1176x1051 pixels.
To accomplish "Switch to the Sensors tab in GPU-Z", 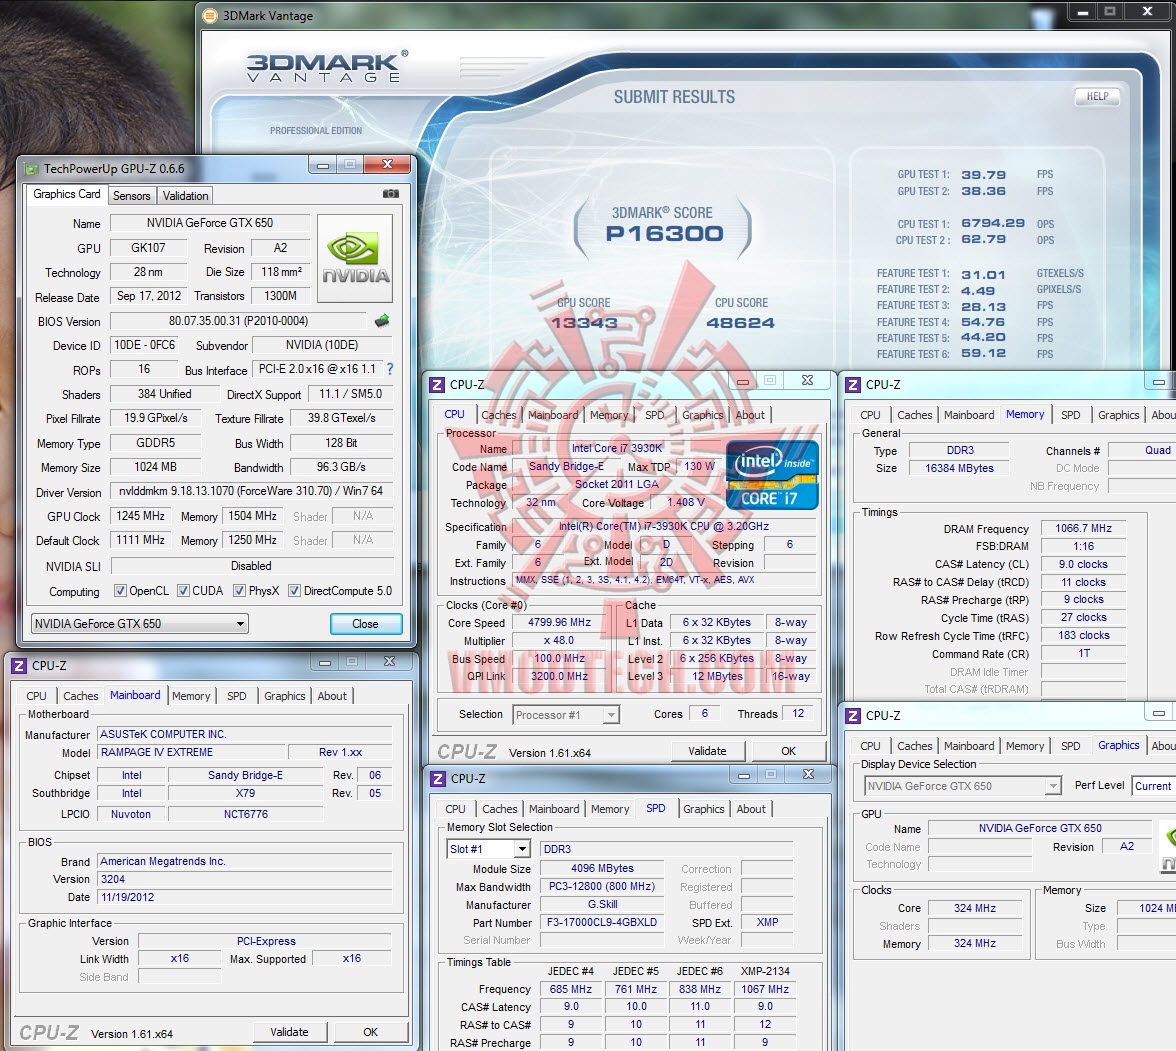I will [131, 196].
